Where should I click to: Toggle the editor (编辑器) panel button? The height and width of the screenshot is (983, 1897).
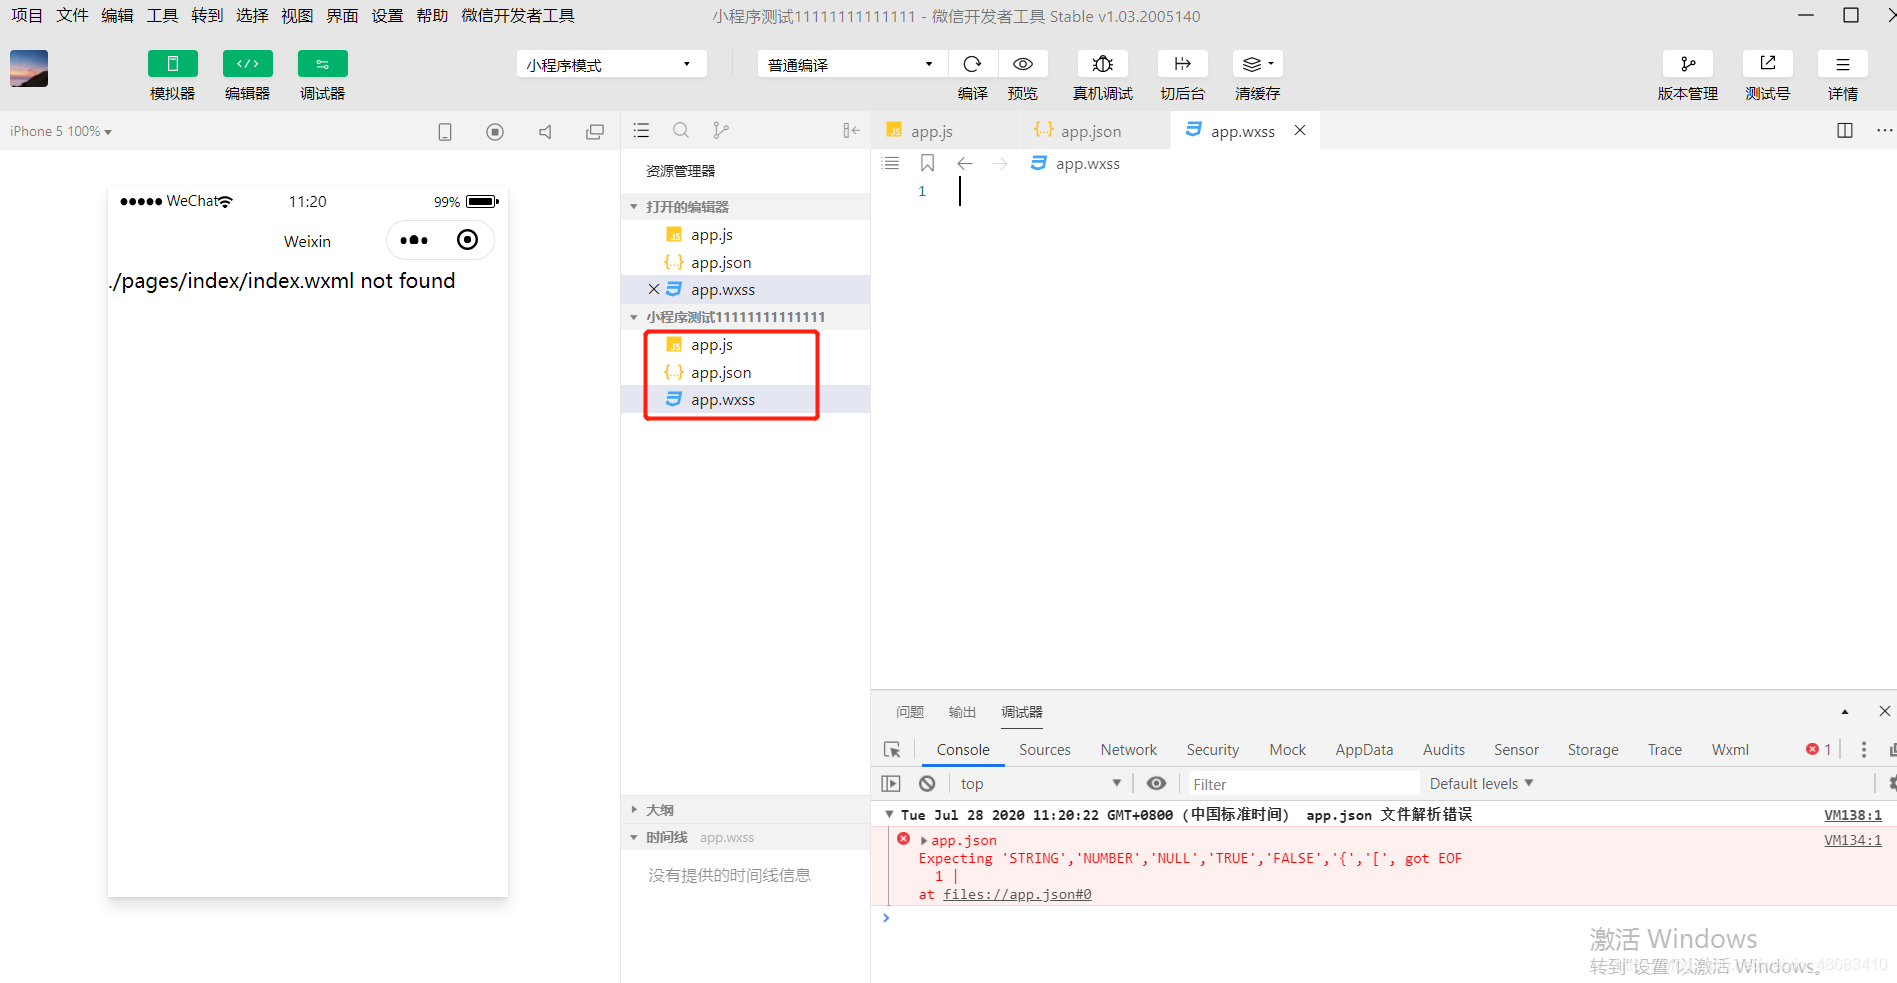pos(247,64)
